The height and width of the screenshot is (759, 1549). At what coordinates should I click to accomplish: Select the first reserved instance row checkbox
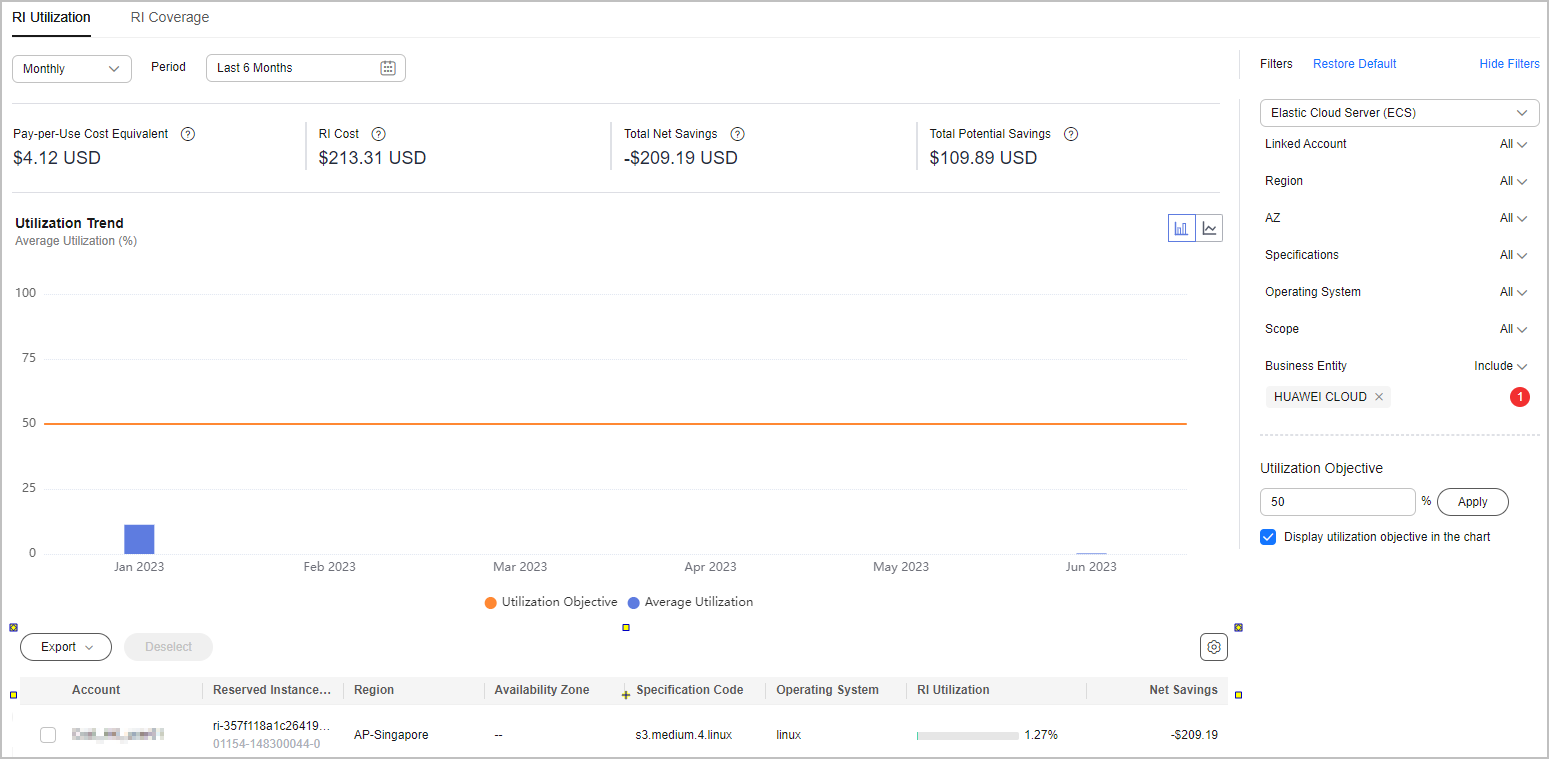(x=48, y=735)
